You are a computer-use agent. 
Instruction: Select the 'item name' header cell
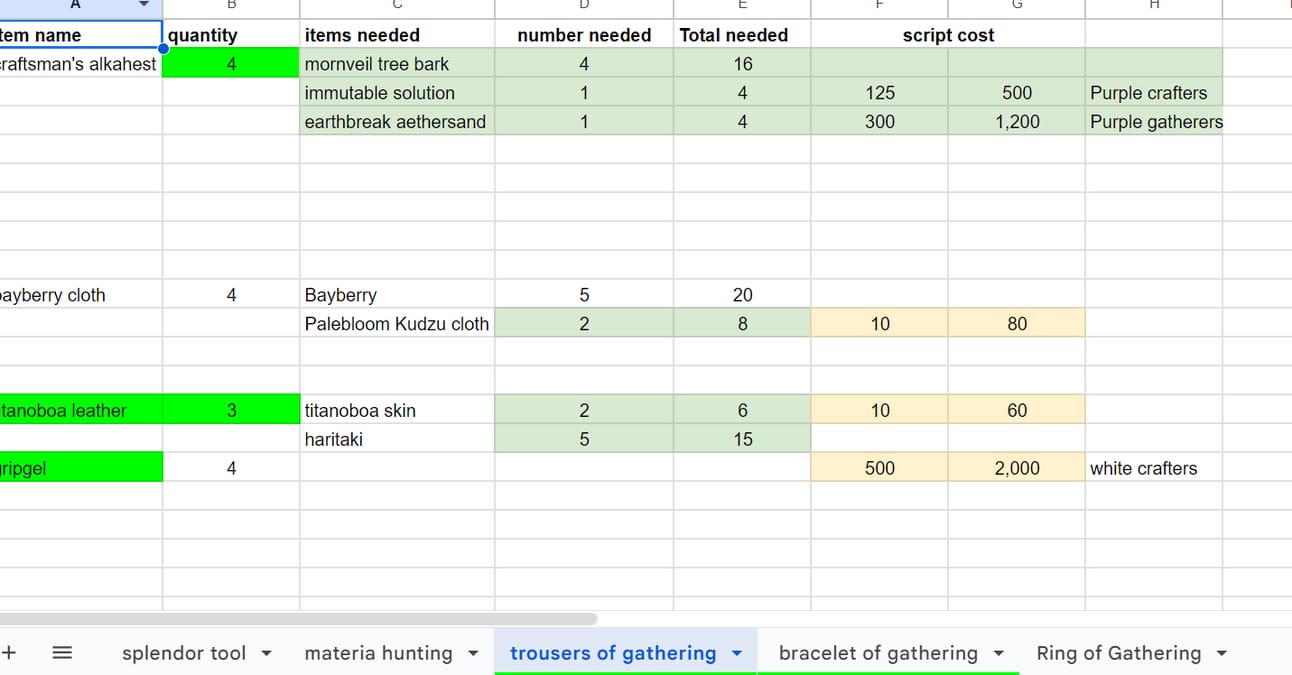[81, 35]
